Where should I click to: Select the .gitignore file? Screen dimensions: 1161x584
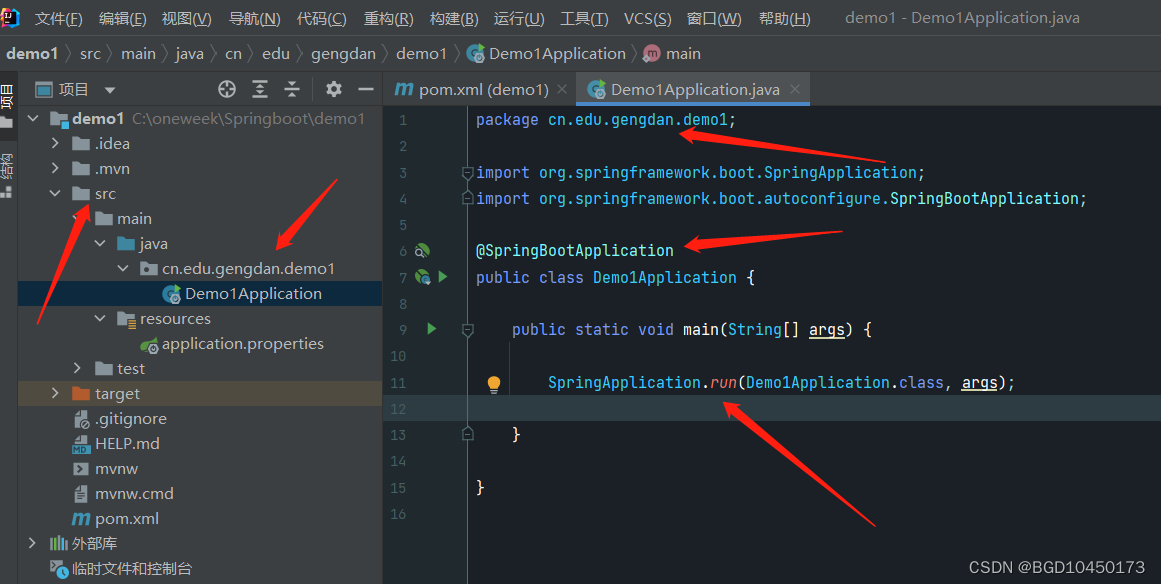tap(131, 419)
